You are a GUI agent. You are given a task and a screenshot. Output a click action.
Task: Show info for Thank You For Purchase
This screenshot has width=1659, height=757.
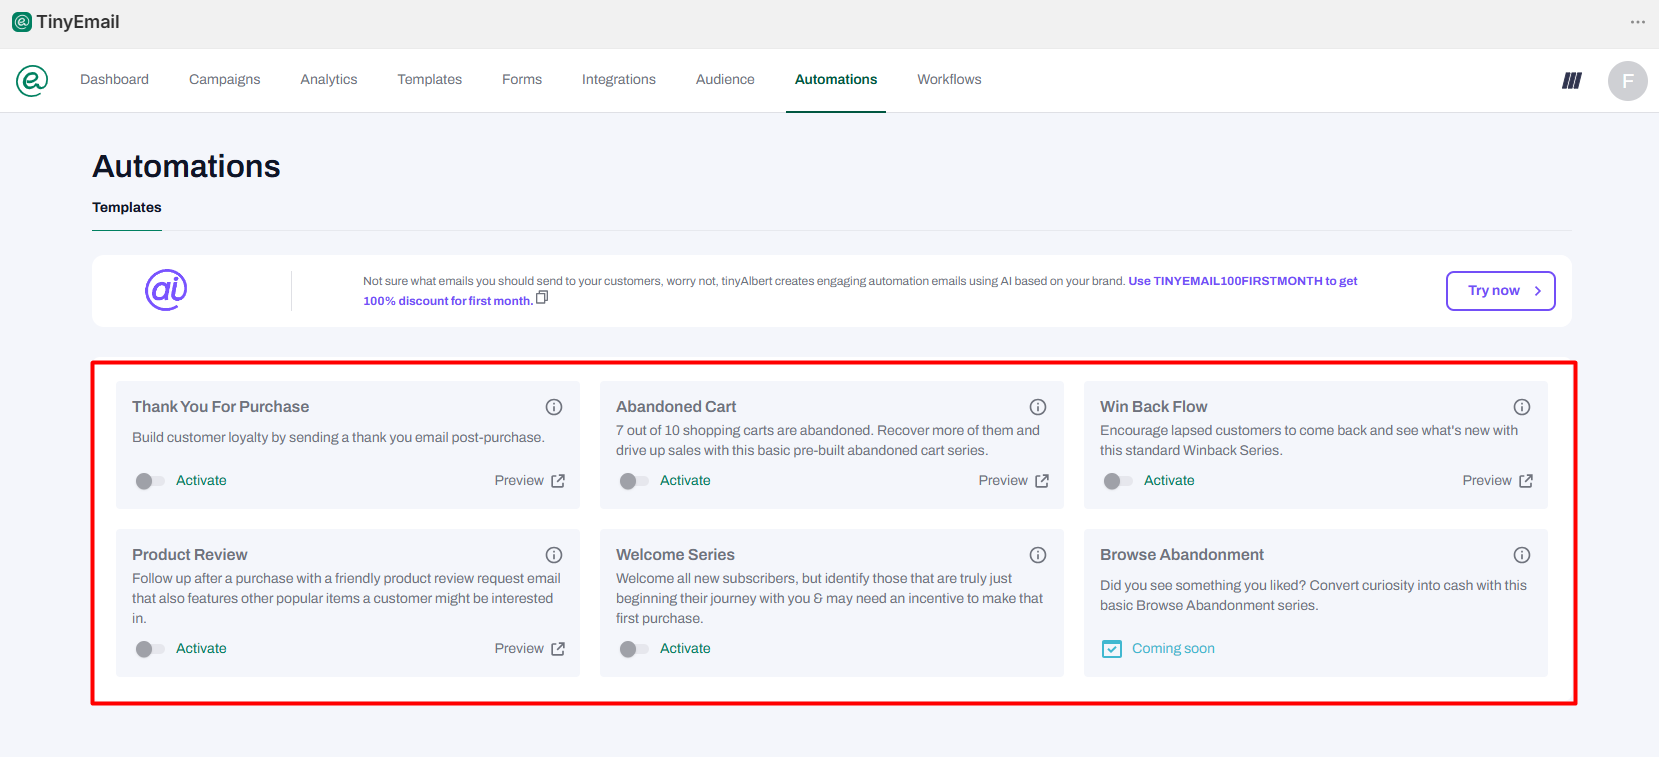pos(554,407)
